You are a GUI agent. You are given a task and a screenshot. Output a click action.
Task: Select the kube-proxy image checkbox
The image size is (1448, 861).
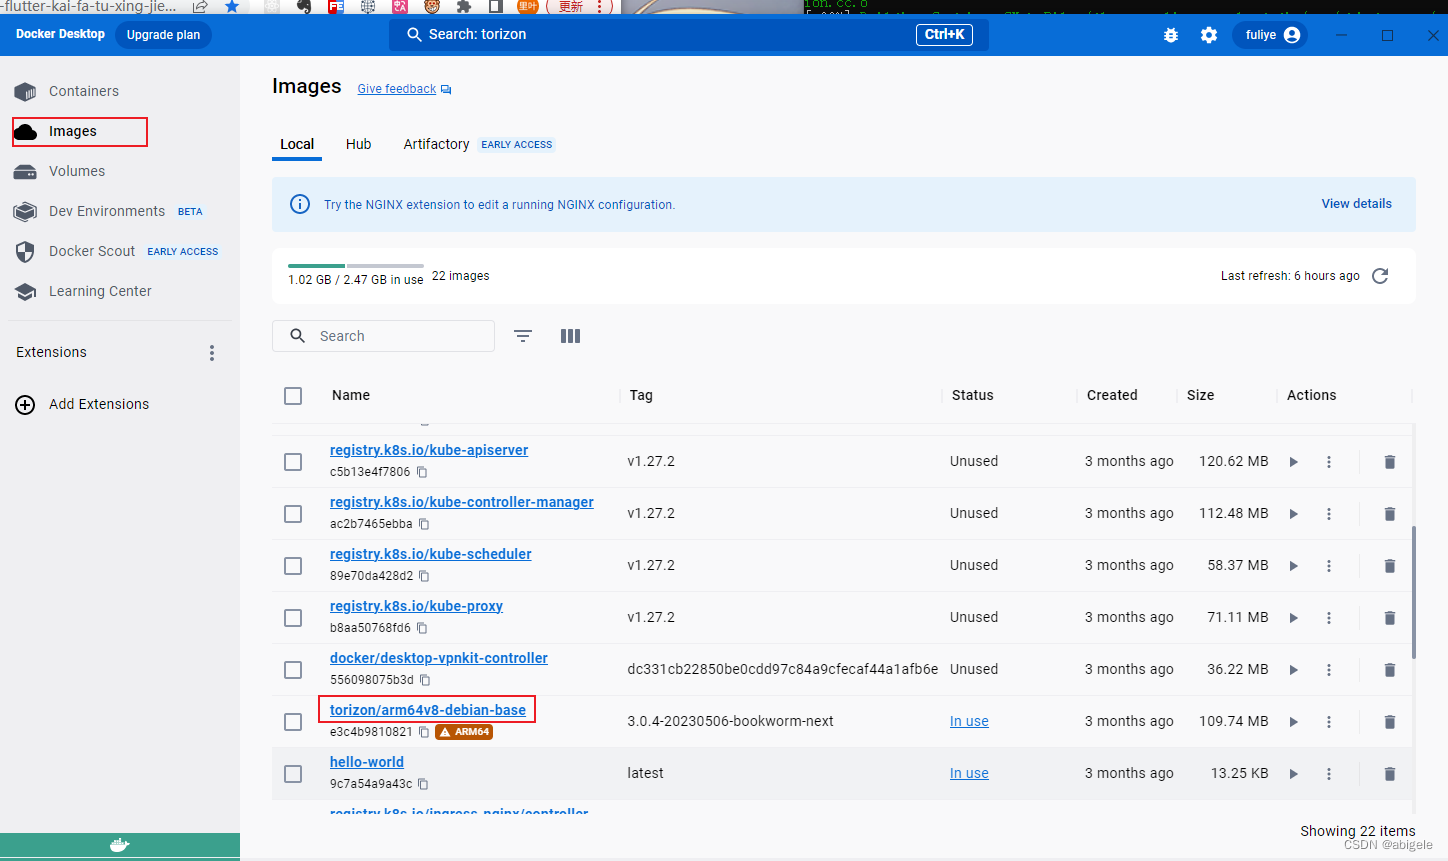(293, 618)
